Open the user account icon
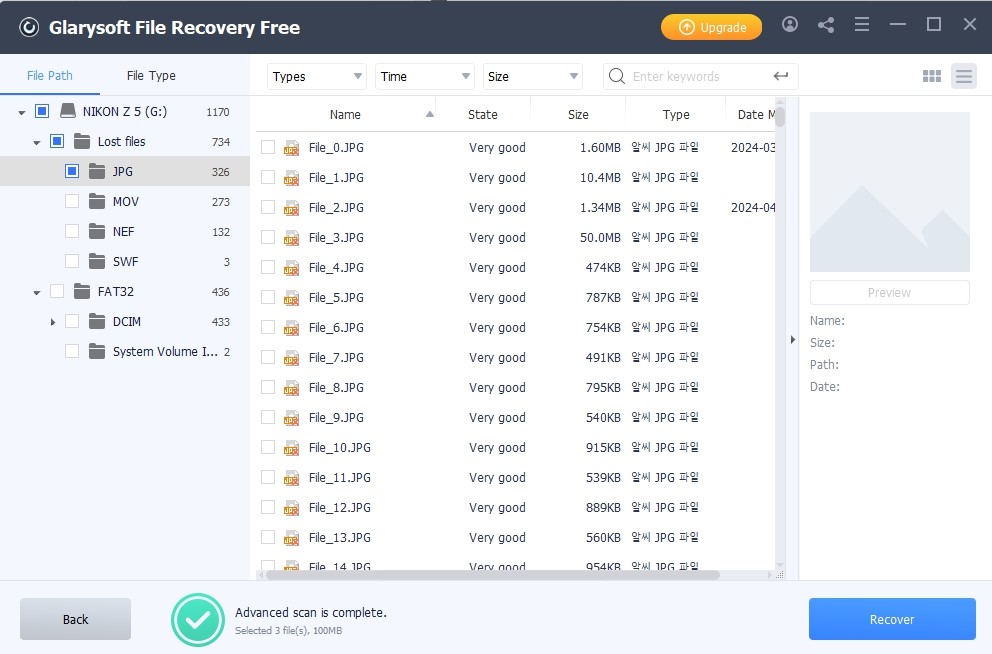Viewport: 992px width, 654px height. pyautogui.click(x=790, y=25)
